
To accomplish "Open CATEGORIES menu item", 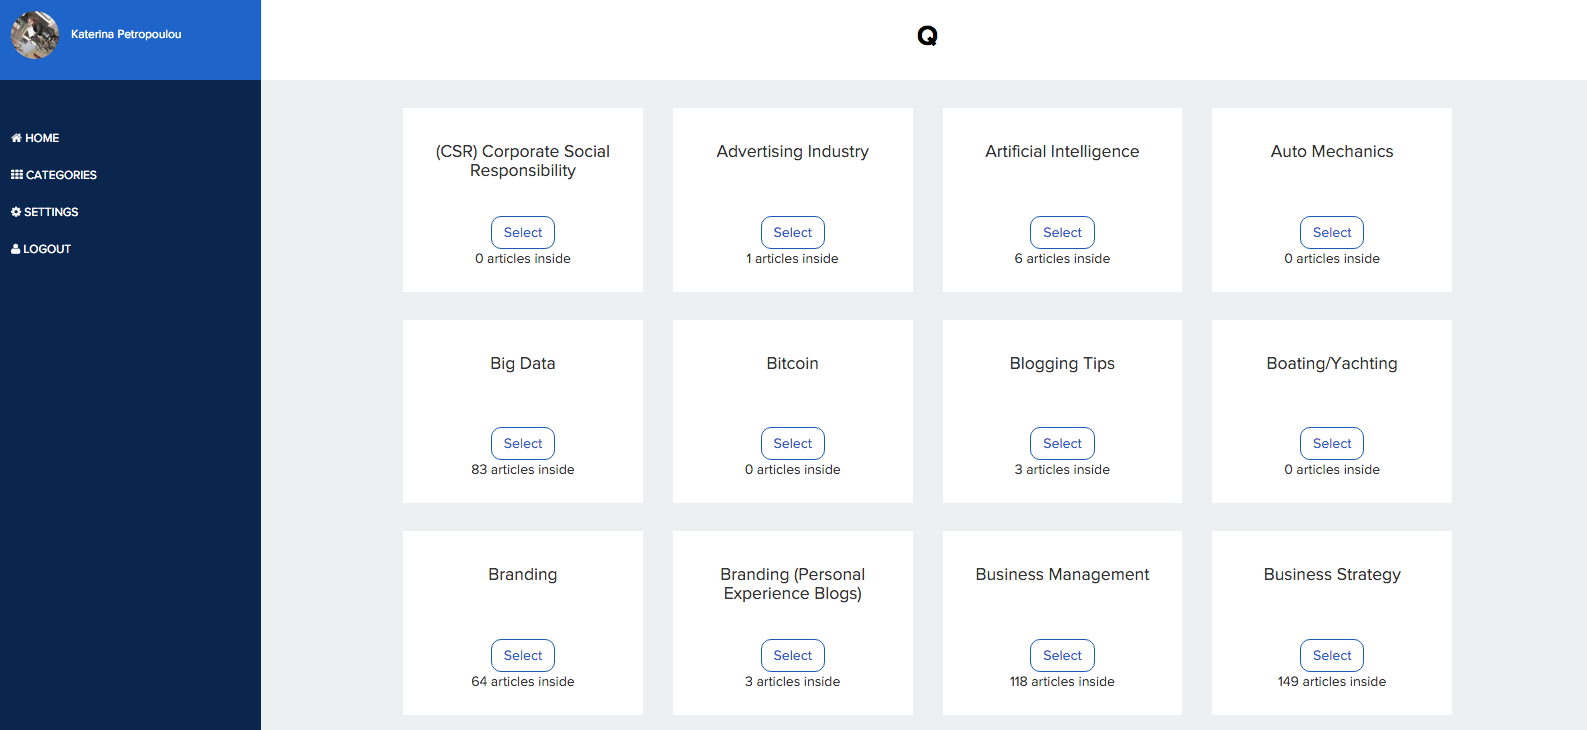I will (x=54, y=175).
